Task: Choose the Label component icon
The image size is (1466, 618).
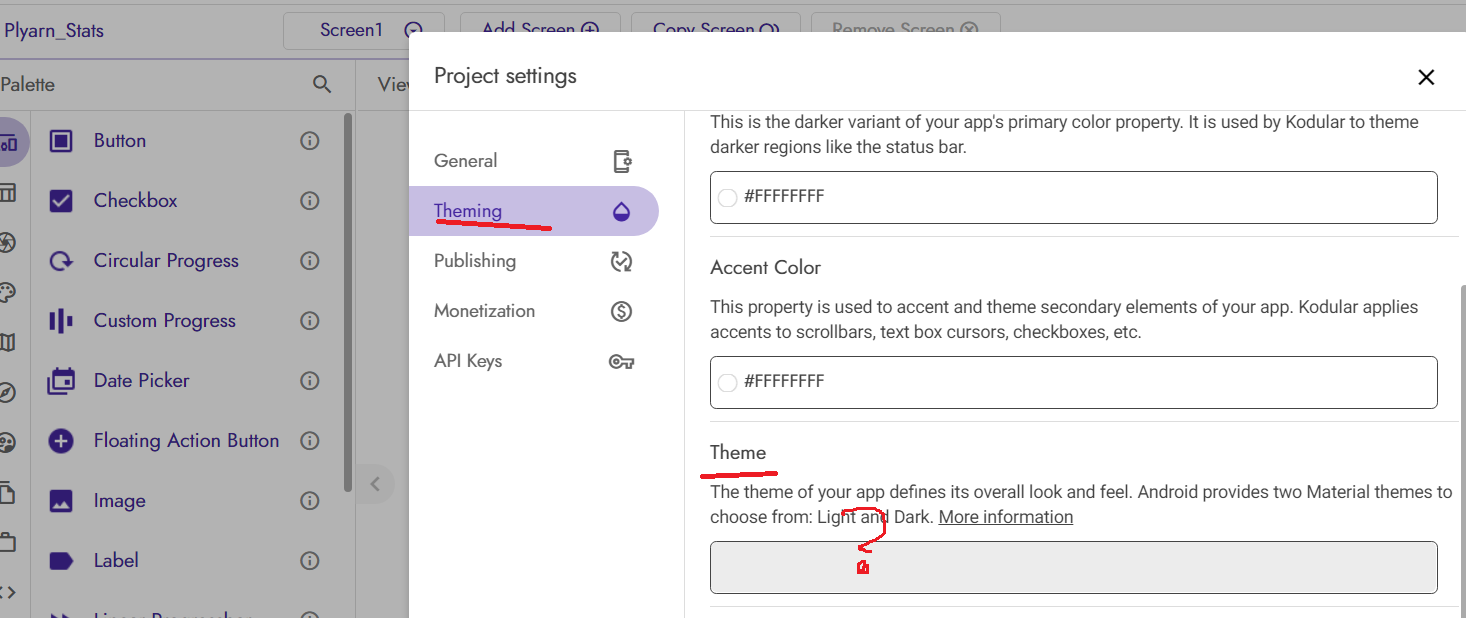Action: coord(61,561)
